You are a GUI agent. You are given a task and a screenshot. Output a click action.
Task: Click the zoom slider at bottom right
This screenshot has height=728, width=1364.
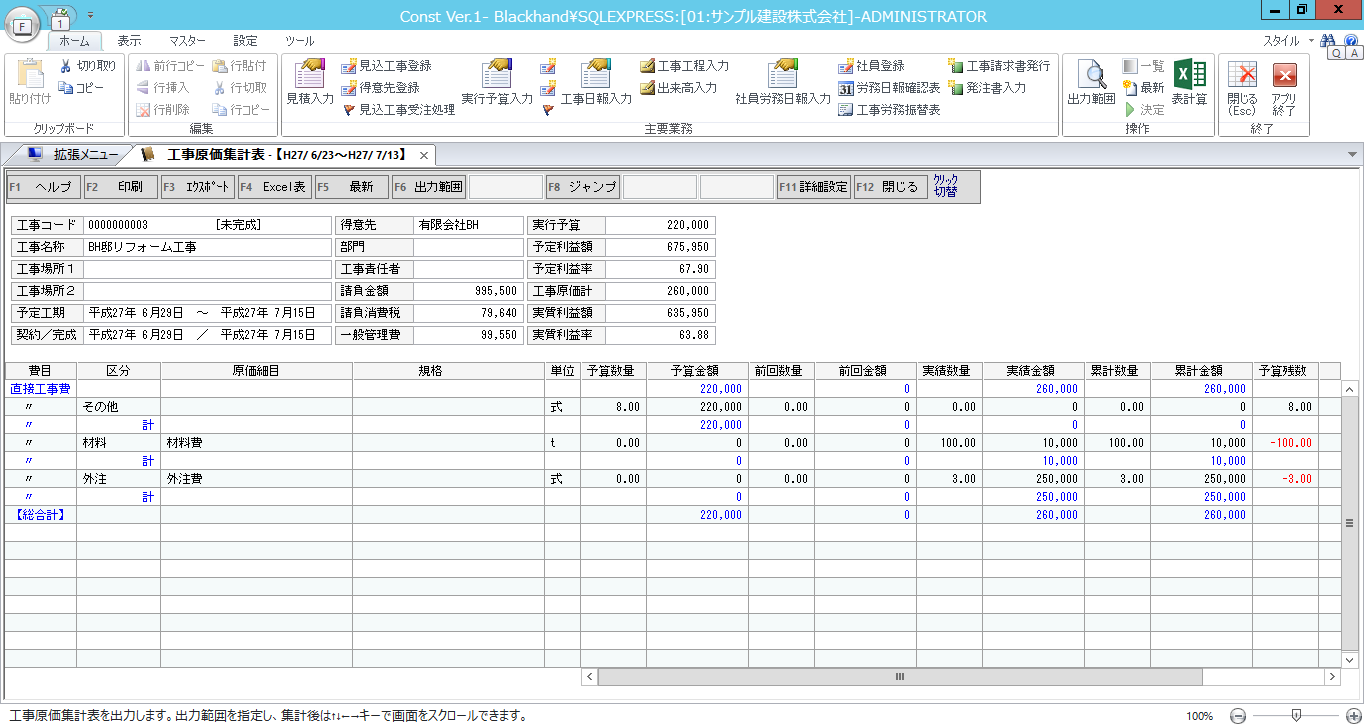1296,716
